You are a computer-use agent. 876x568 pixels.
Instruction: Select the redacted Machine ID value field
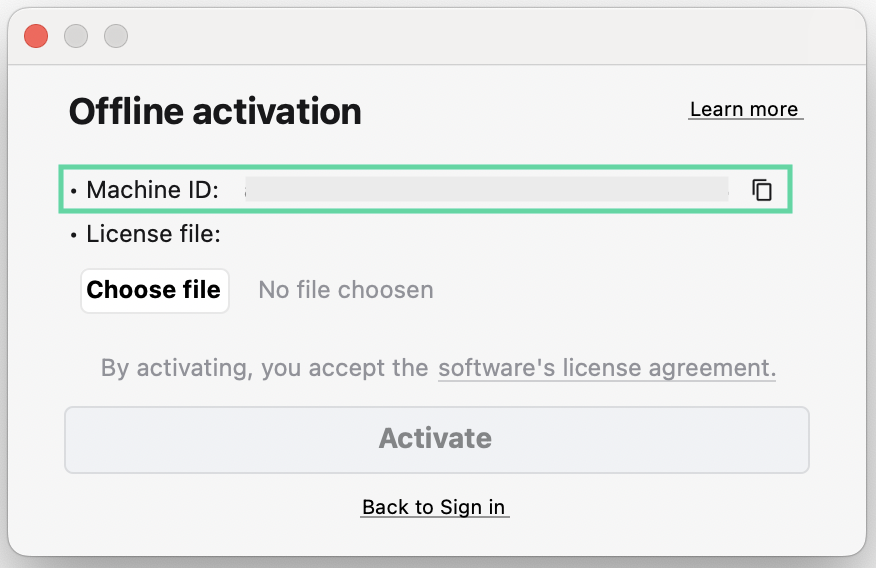[x=486, y=190]
